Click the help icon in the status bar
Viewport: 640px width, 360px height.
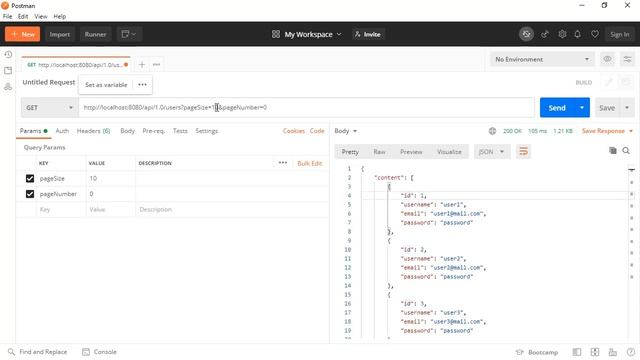tap(631, 352)
